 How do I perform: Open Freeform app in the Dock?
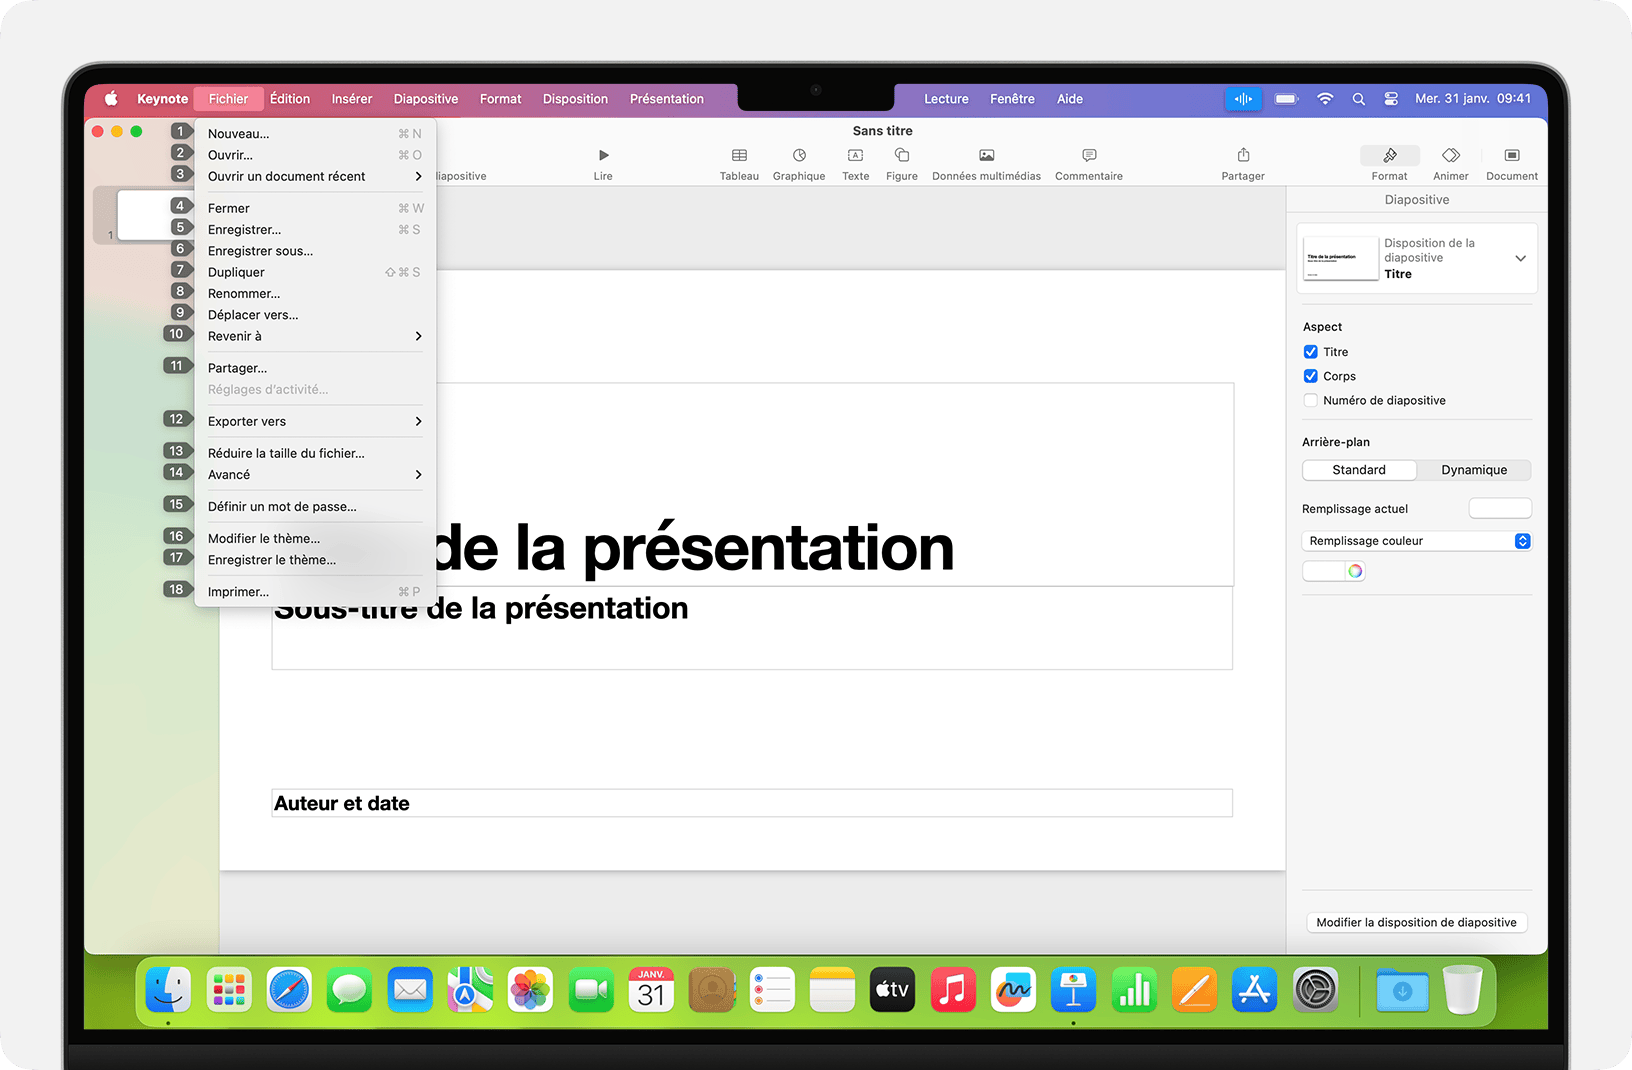point(1013,991)
